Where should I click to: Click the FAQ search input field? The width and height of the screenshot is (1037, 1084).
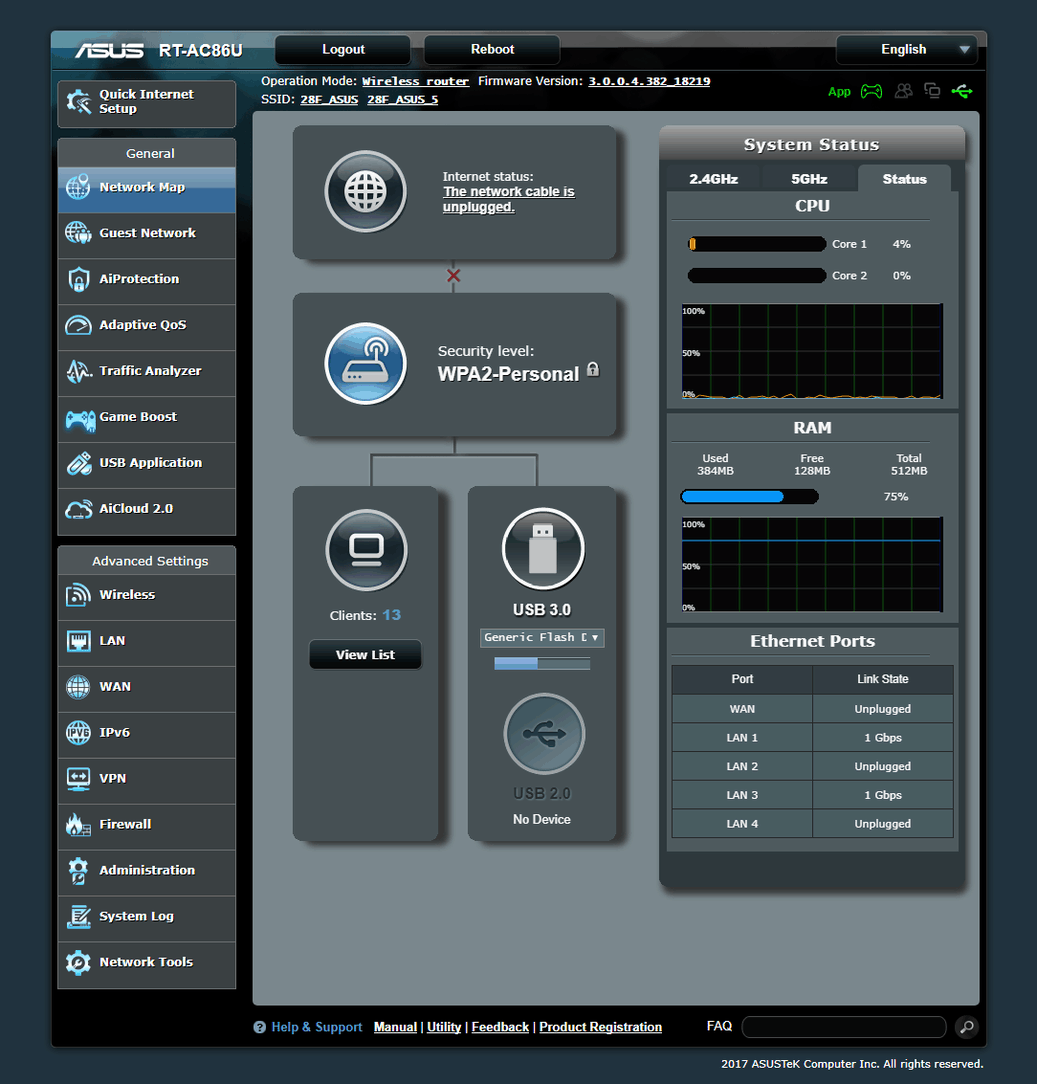[843, 1027]
